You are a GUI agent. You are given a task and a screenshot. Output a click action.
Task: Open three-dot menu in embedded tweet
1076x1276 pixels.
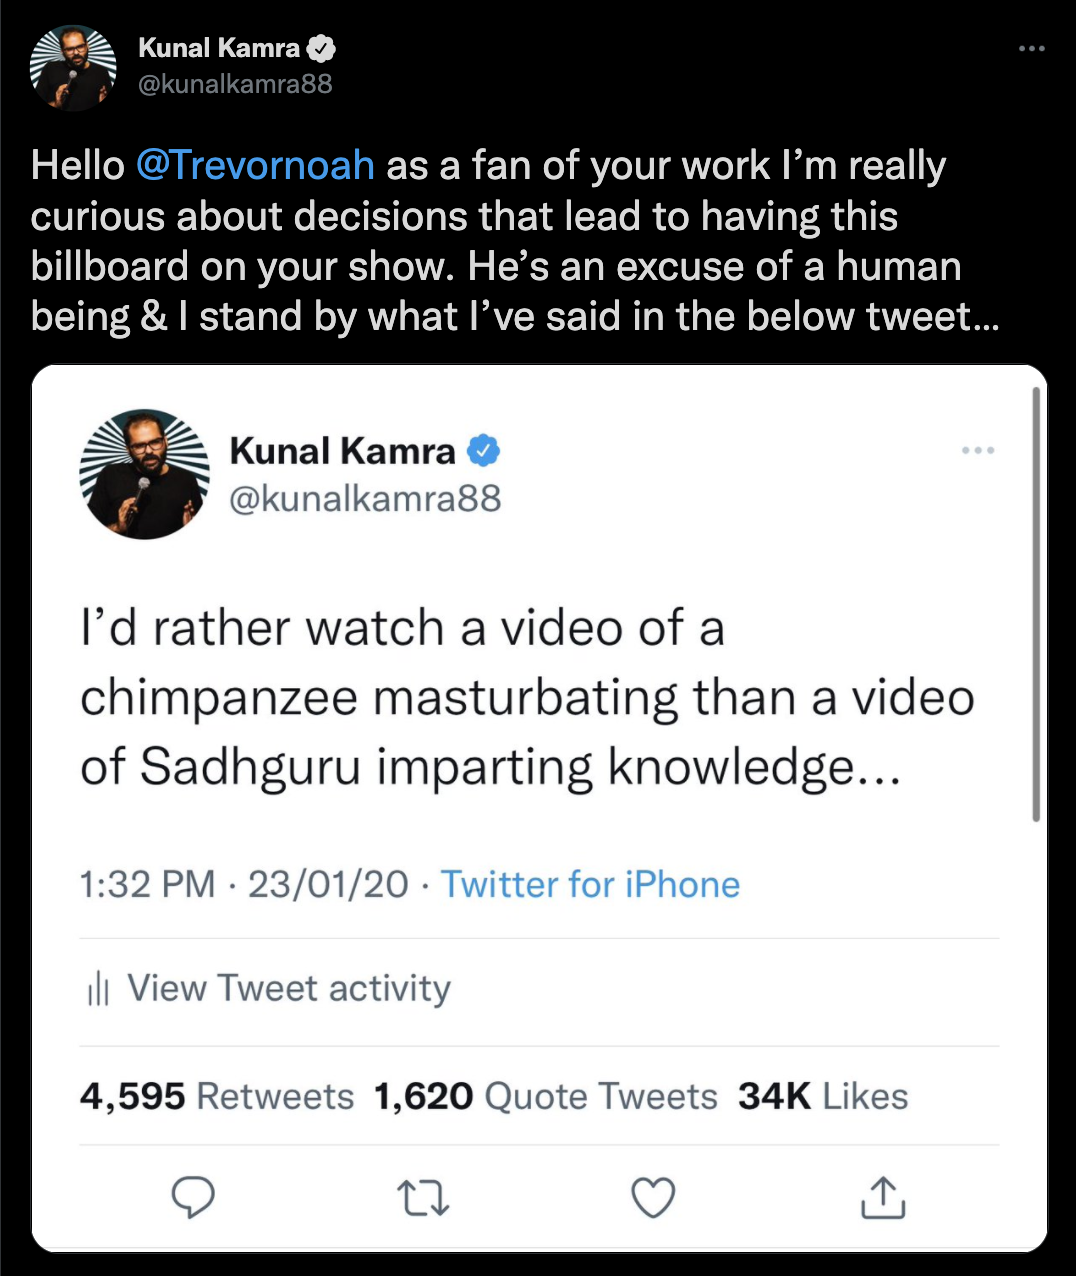[x=977, y=451]
